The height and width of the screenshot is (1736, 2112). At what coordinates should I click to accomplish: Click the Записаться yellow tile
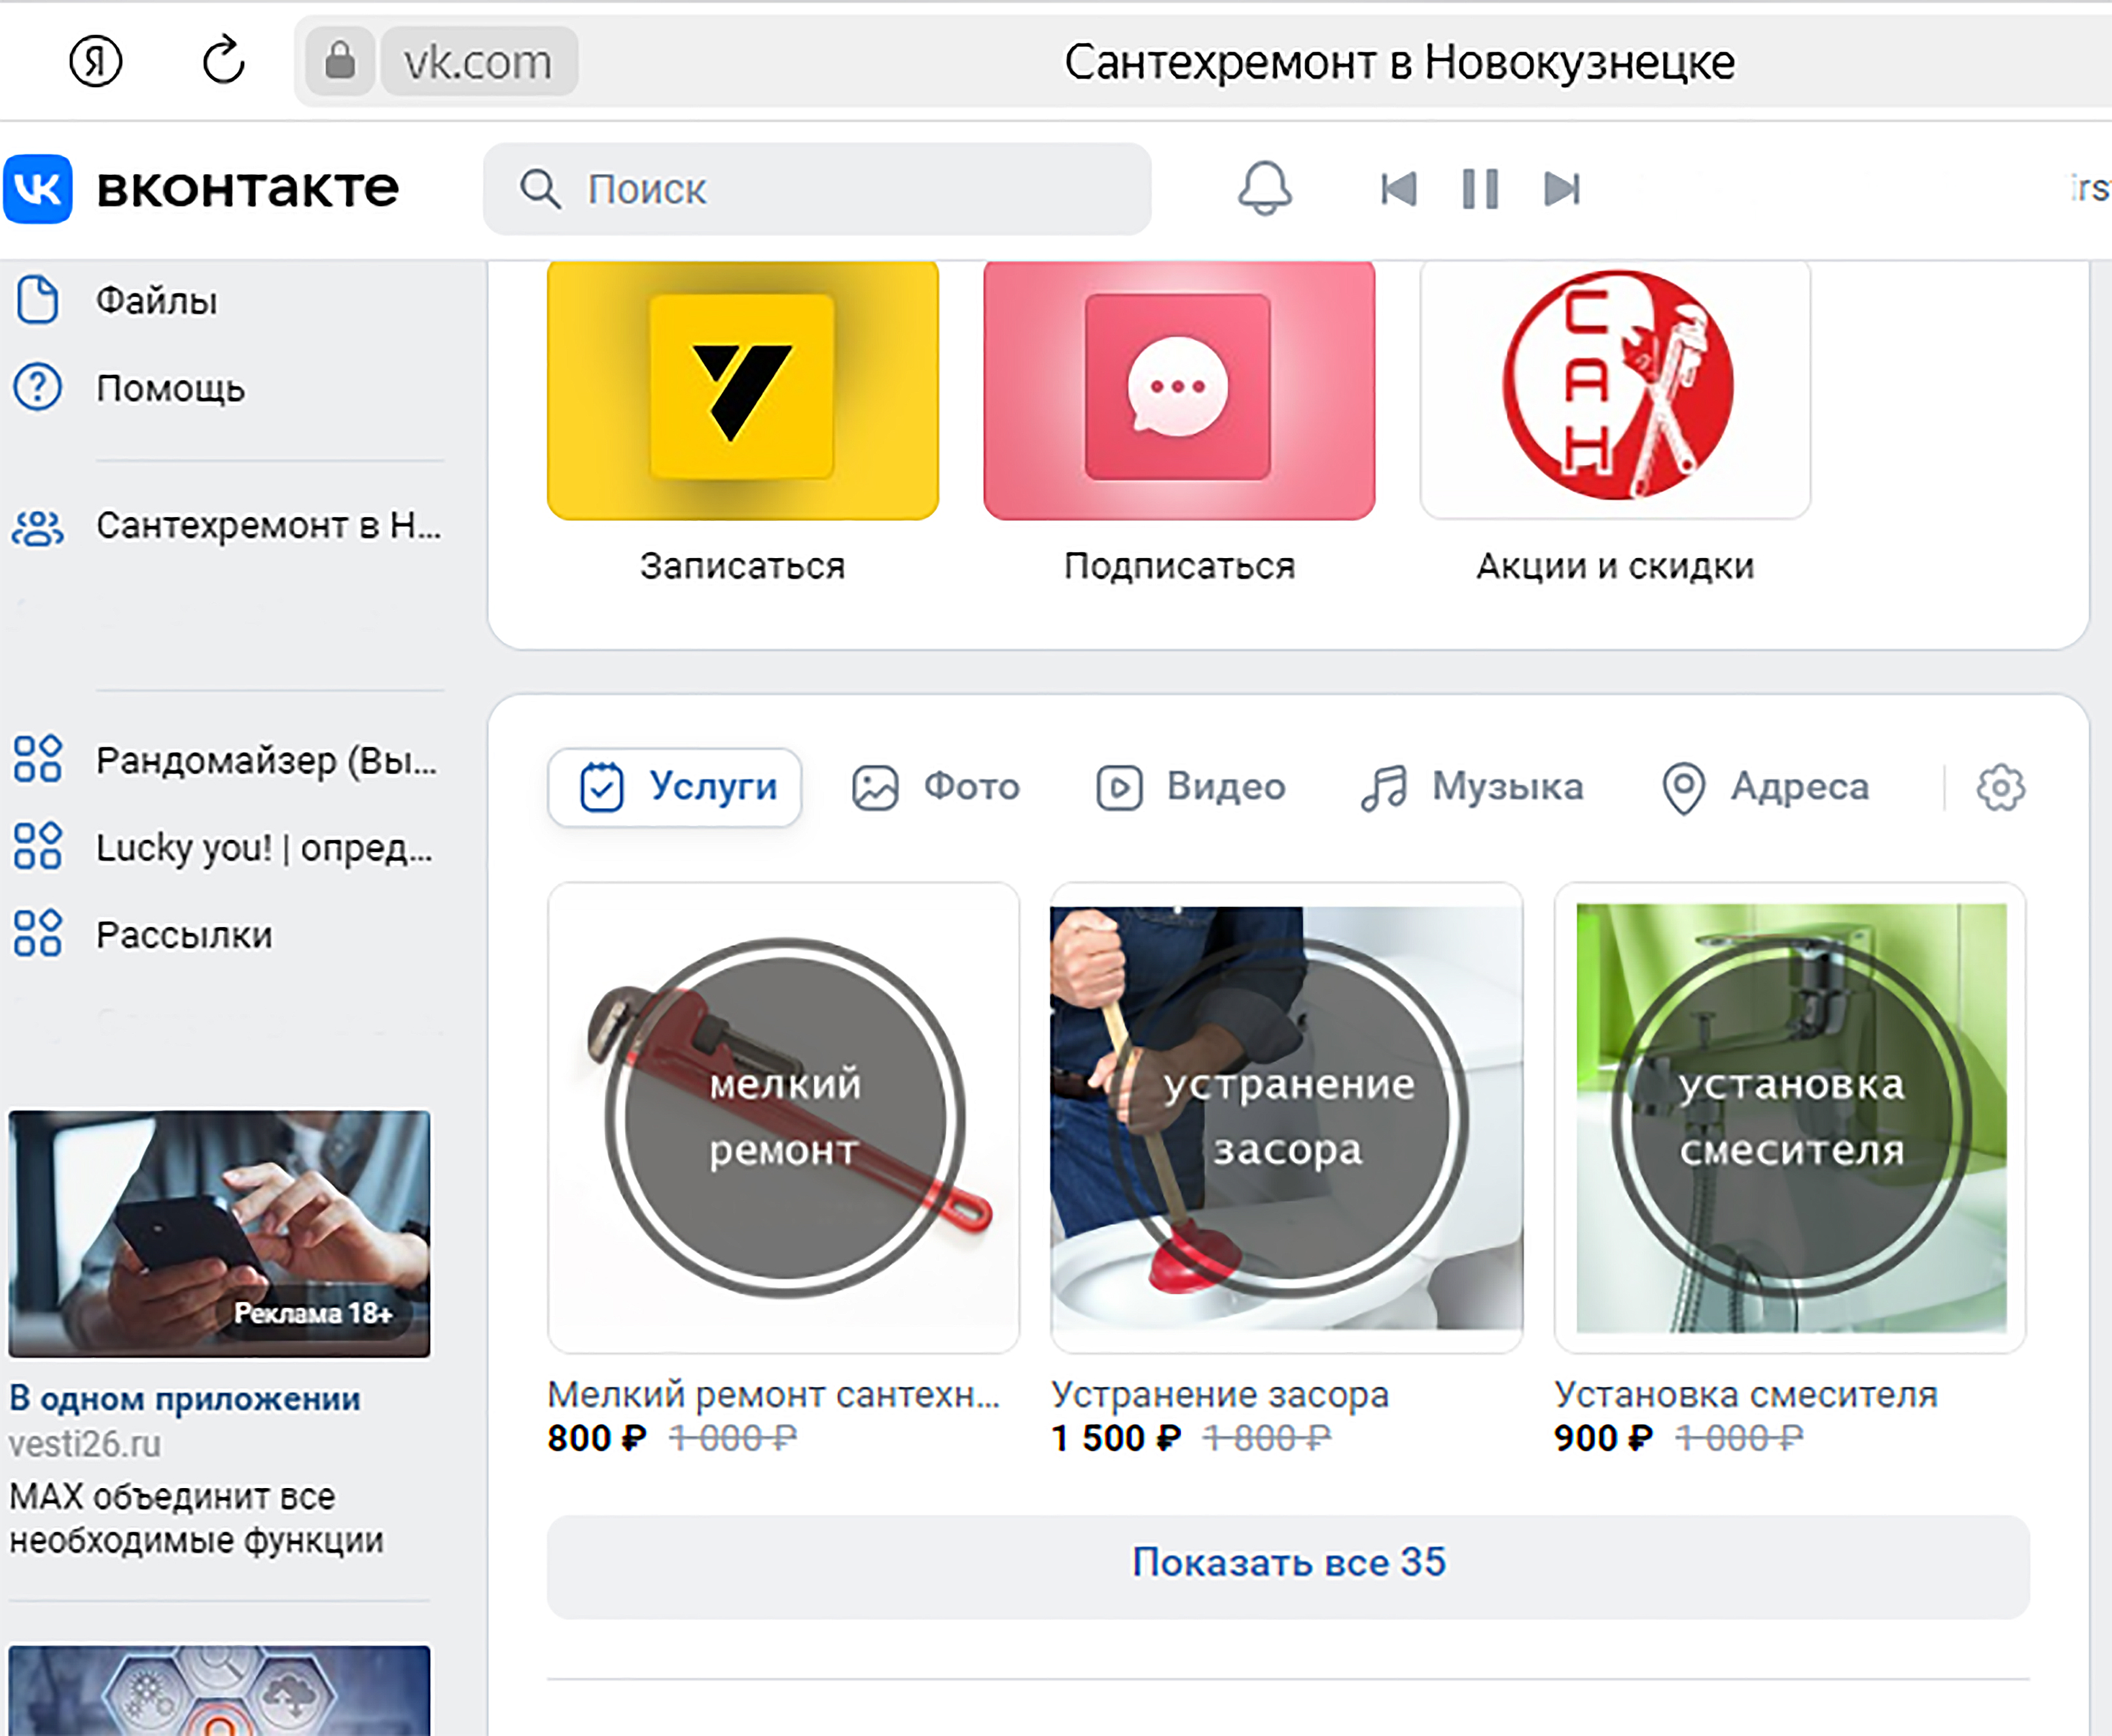[742, 390]
